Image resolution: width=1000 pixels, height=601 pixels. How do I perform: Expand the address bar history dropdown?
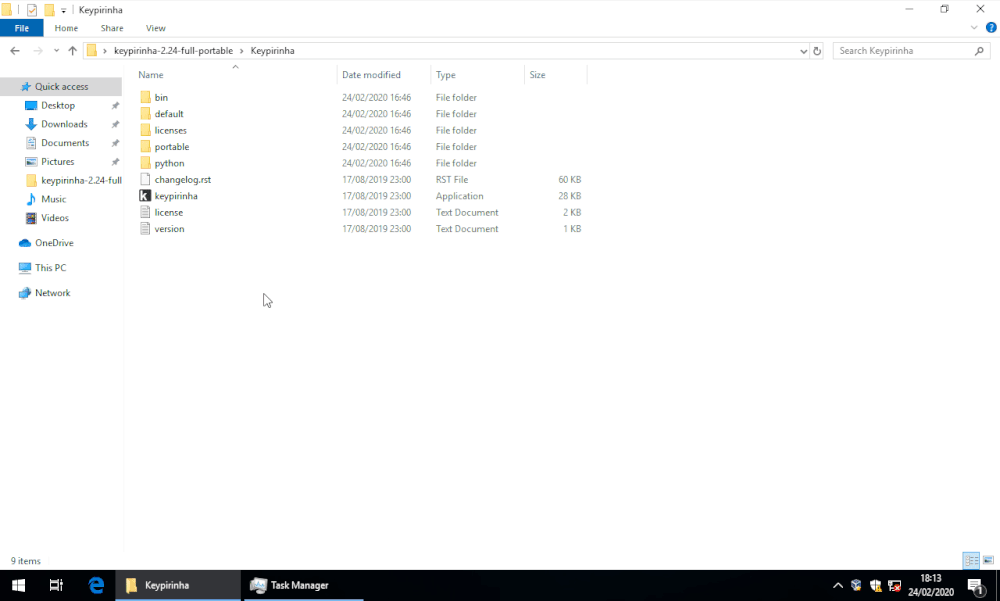(803, 51)
